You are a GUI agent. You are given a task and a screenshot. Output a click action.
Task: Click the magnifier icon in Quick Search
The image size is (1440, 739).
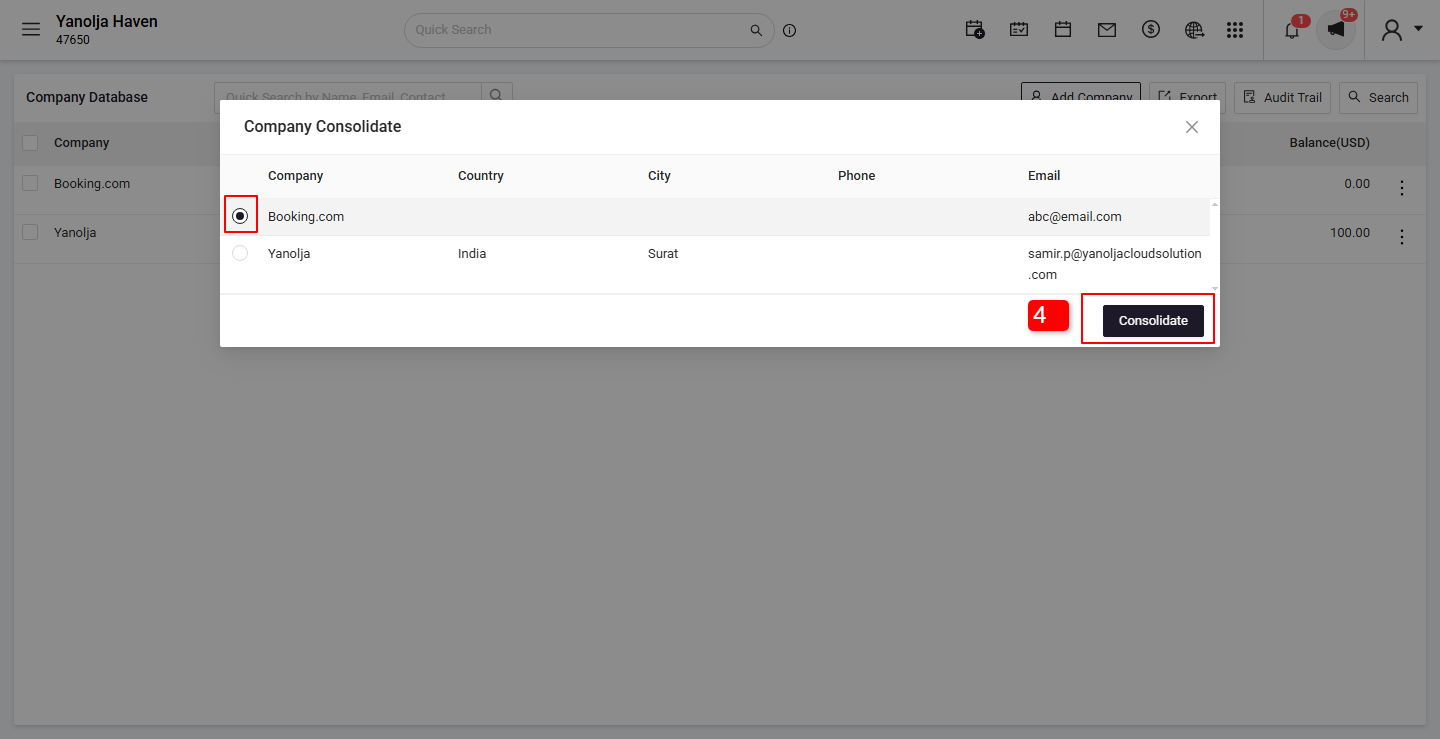tap(756, 30)
